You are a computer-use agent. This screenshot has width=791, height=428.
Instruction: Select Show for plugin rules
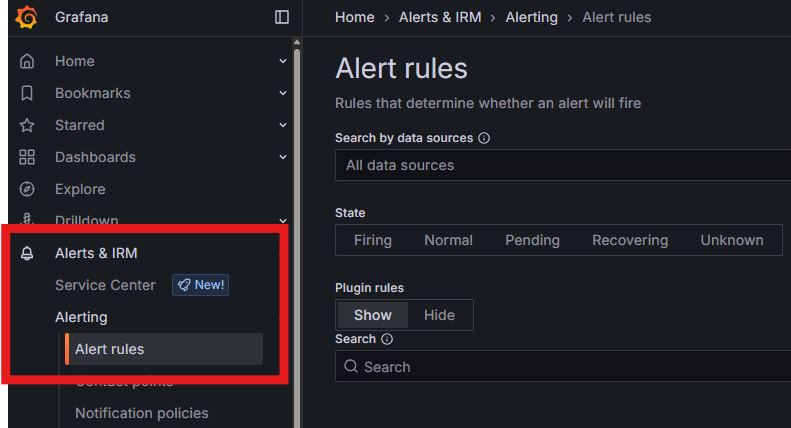(x=373, y=315)
